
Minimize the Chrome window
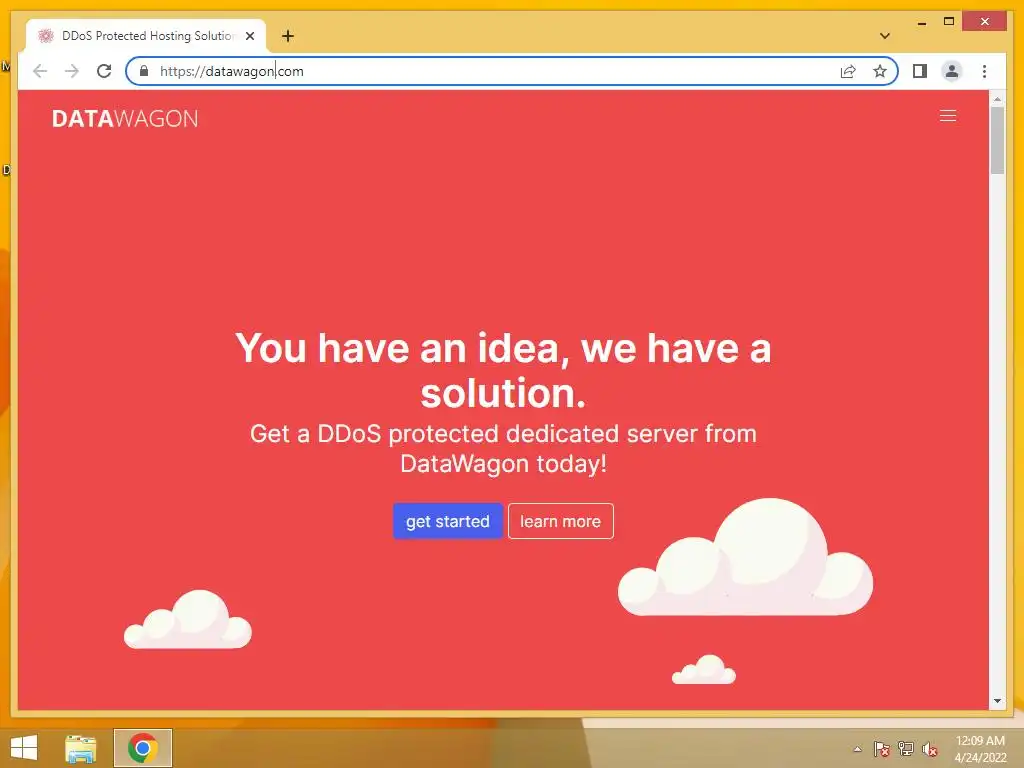point(921,22)
